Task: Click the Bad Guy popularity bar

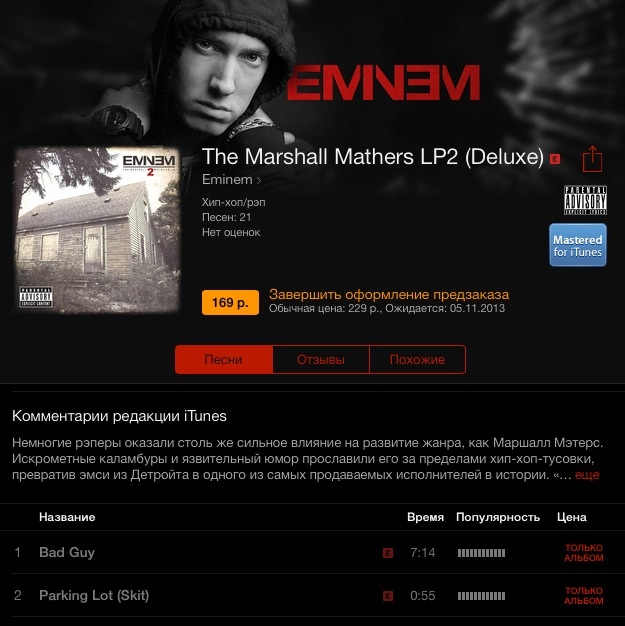Action: tap(481, 553)
